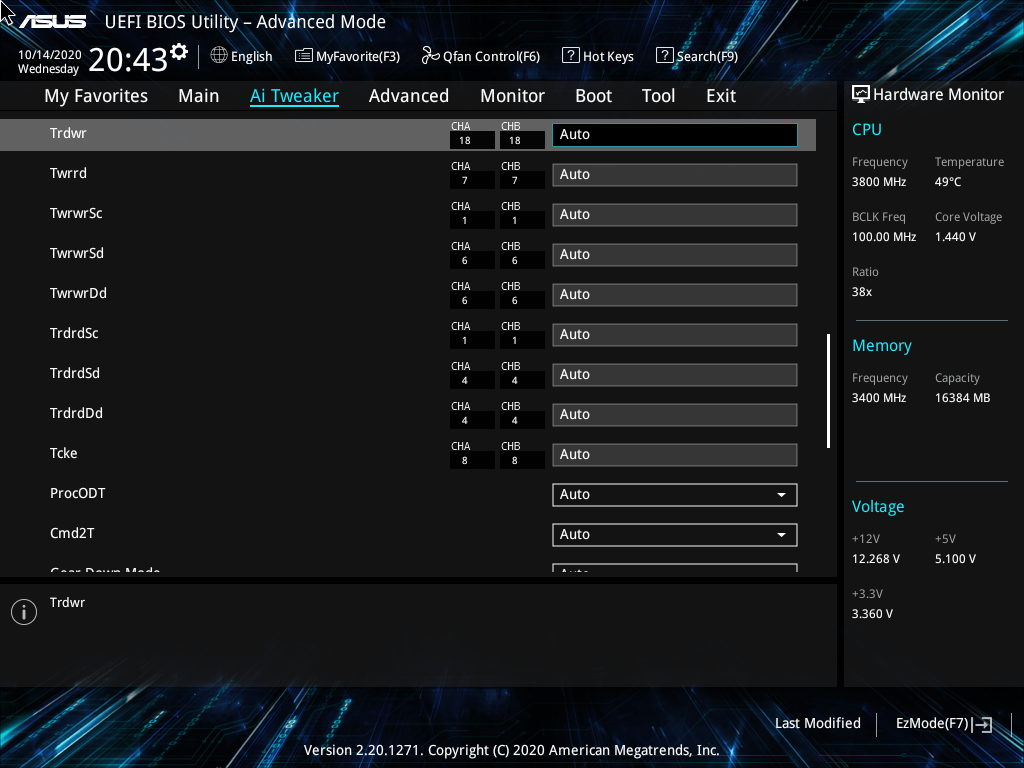
Task: Open MyFavorite(F3) list icon
Action: [x=304, y=56]
